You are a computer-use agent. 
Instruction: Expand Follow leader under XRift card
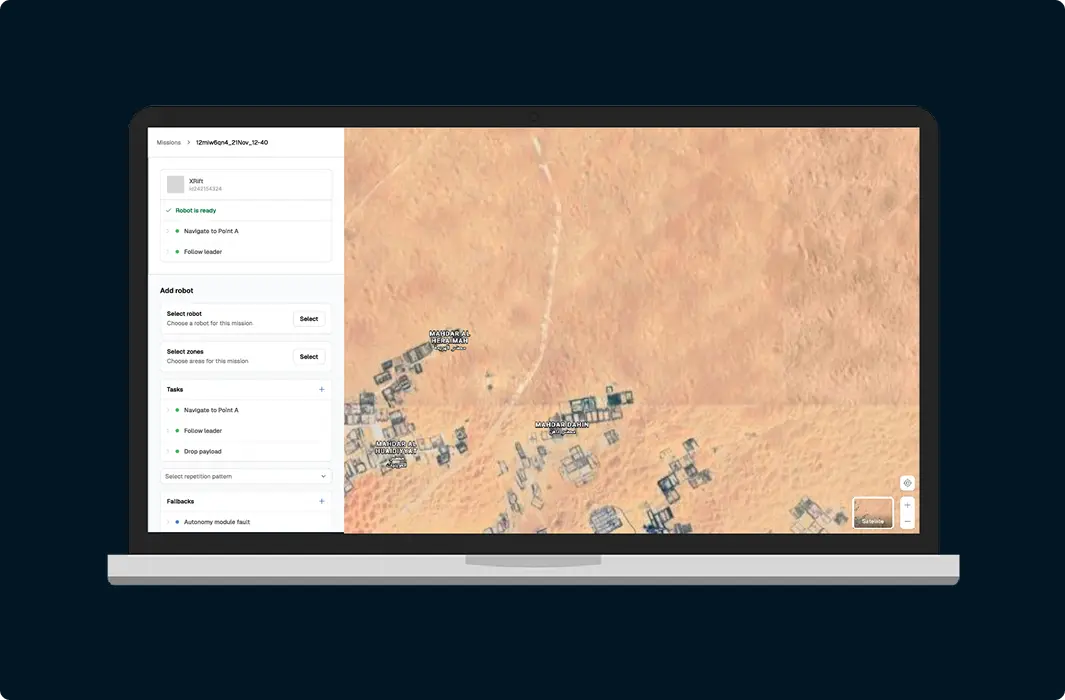[x=168, y=252]
